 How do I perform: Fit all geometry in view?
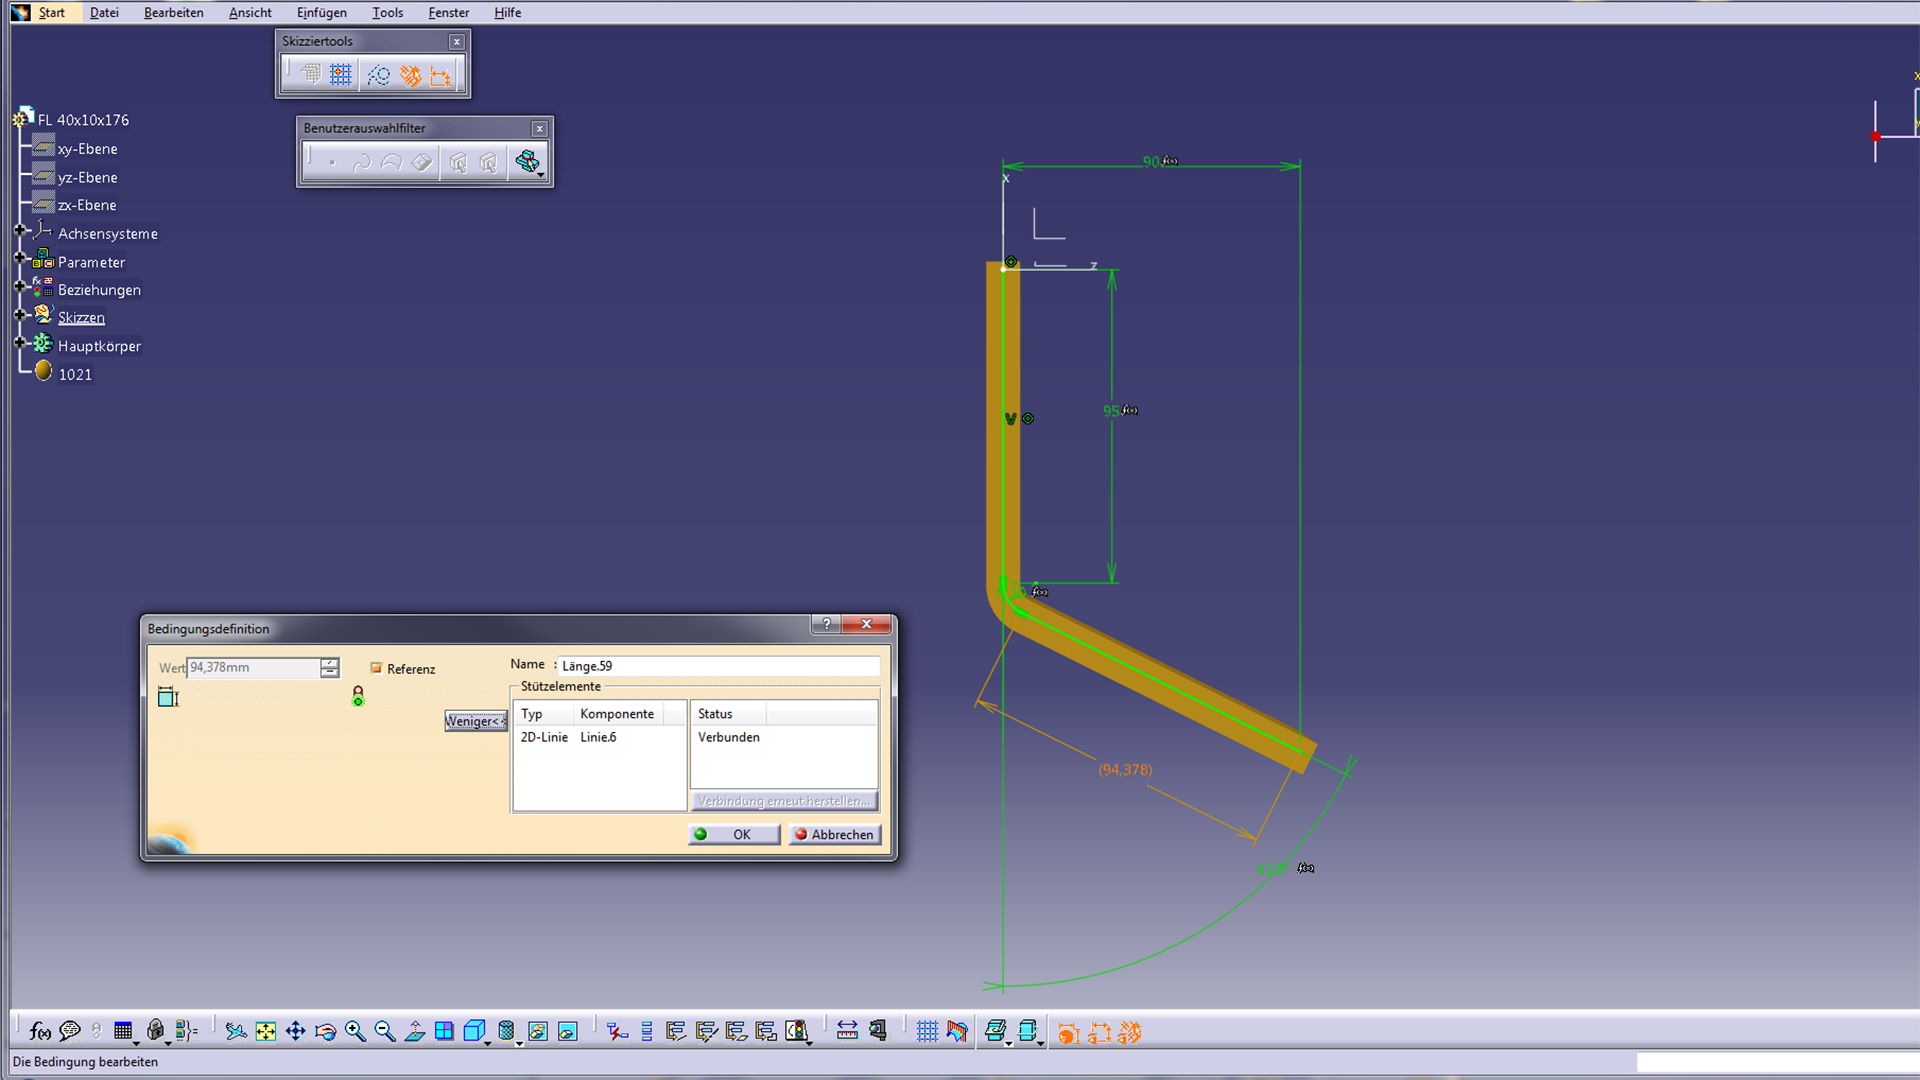click(x=266, y=1031)
